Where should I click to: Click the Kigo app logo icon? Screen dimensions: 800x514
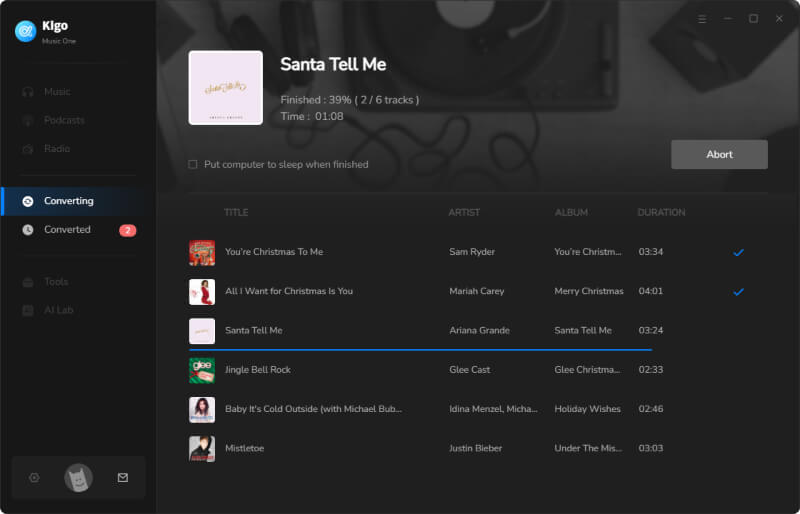26,31
